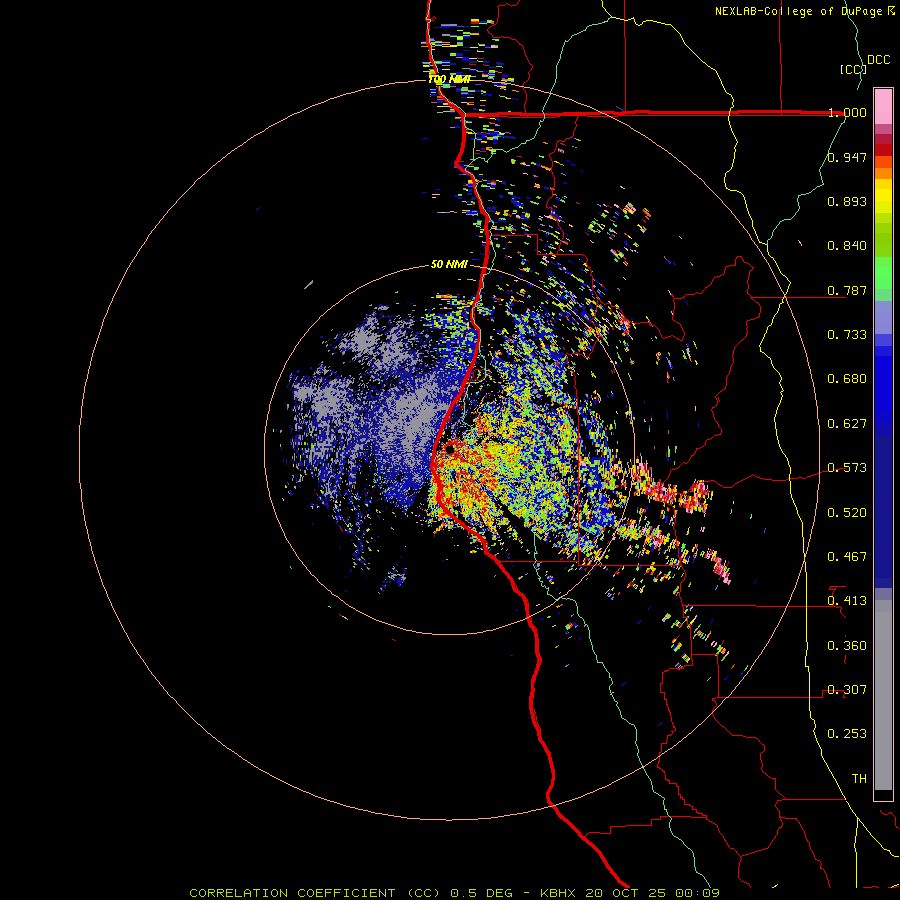Click the 0.947 scale value
This screenshot has height=900, width=900.
coord(847,157)
